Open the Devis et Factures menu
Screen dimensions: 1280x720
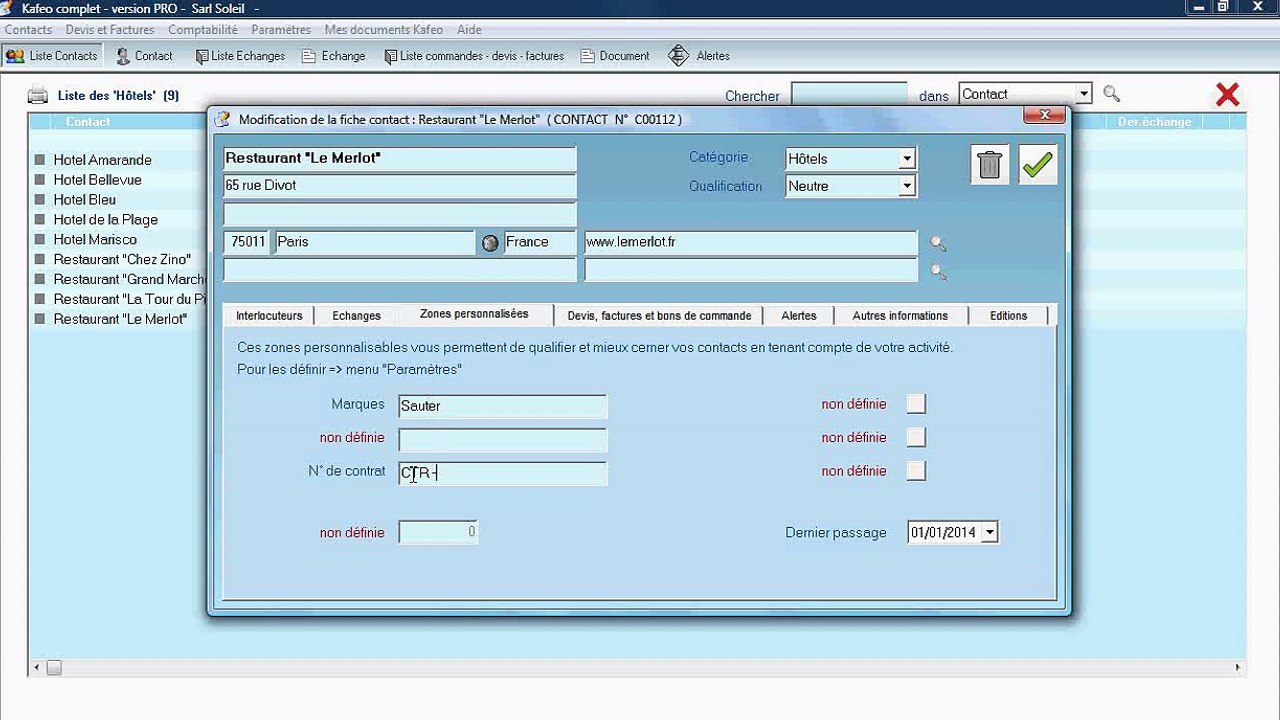[110, 30]
